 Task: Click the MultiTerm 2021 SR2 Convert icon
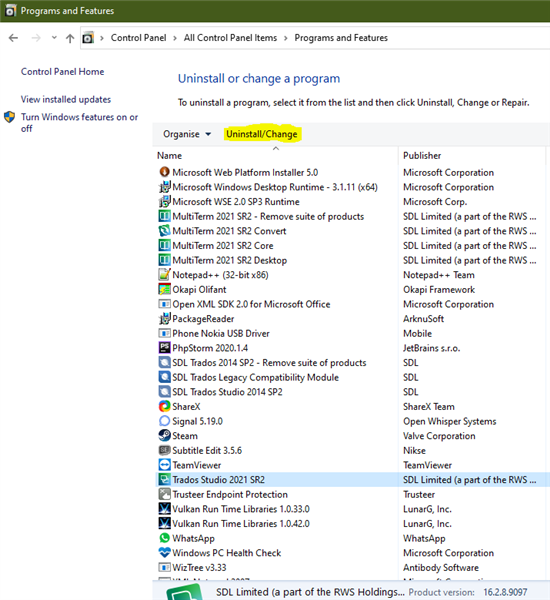click(164, 231)
